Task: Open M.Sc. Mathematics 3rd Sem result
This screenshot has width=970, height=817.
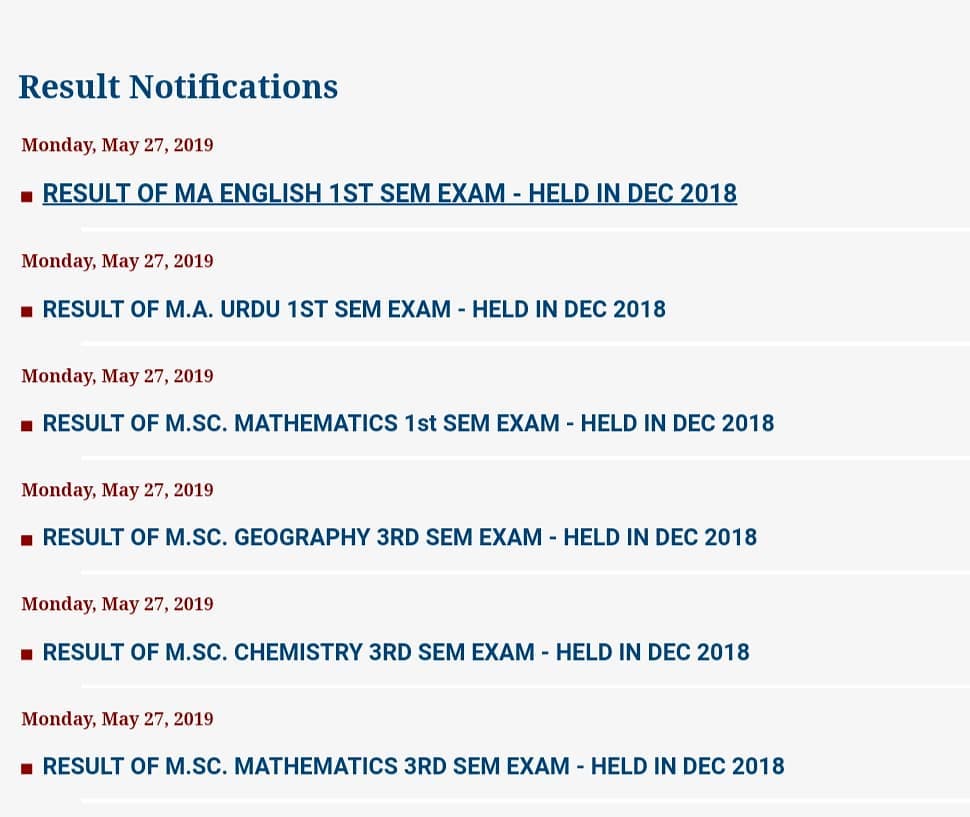Action: tap(413, 766)
